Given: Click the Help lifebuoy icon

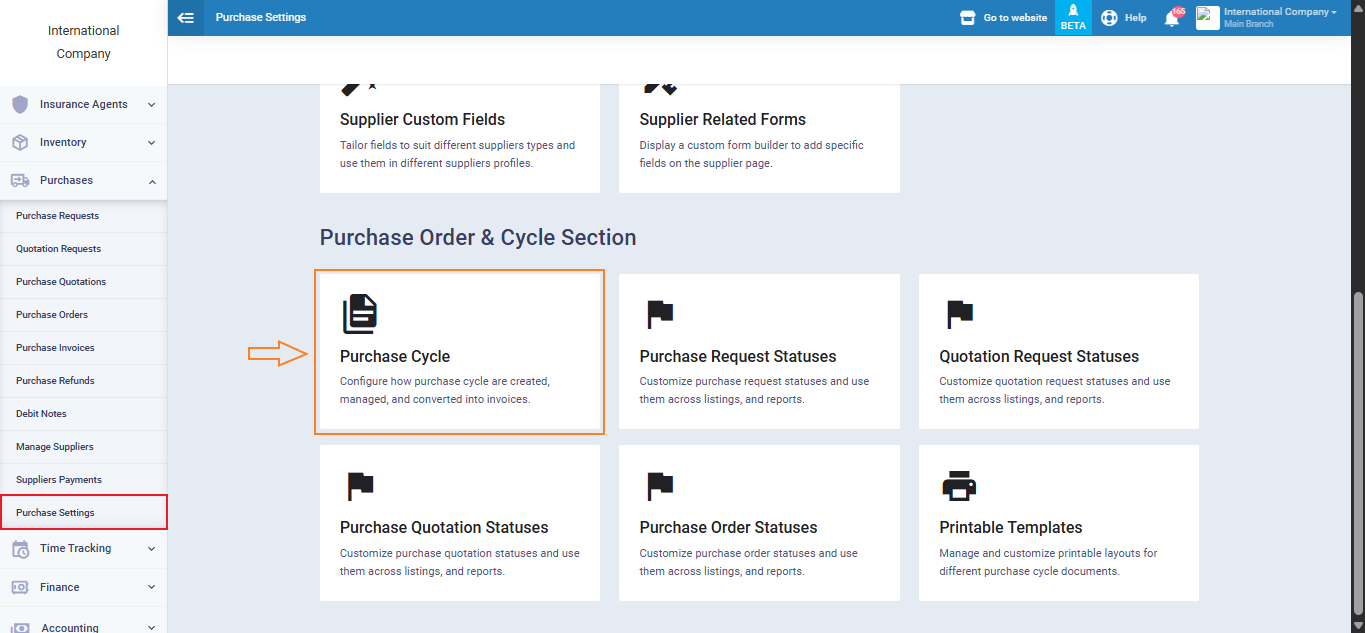Looking at the screenshot, I should tap(1109, 18).
